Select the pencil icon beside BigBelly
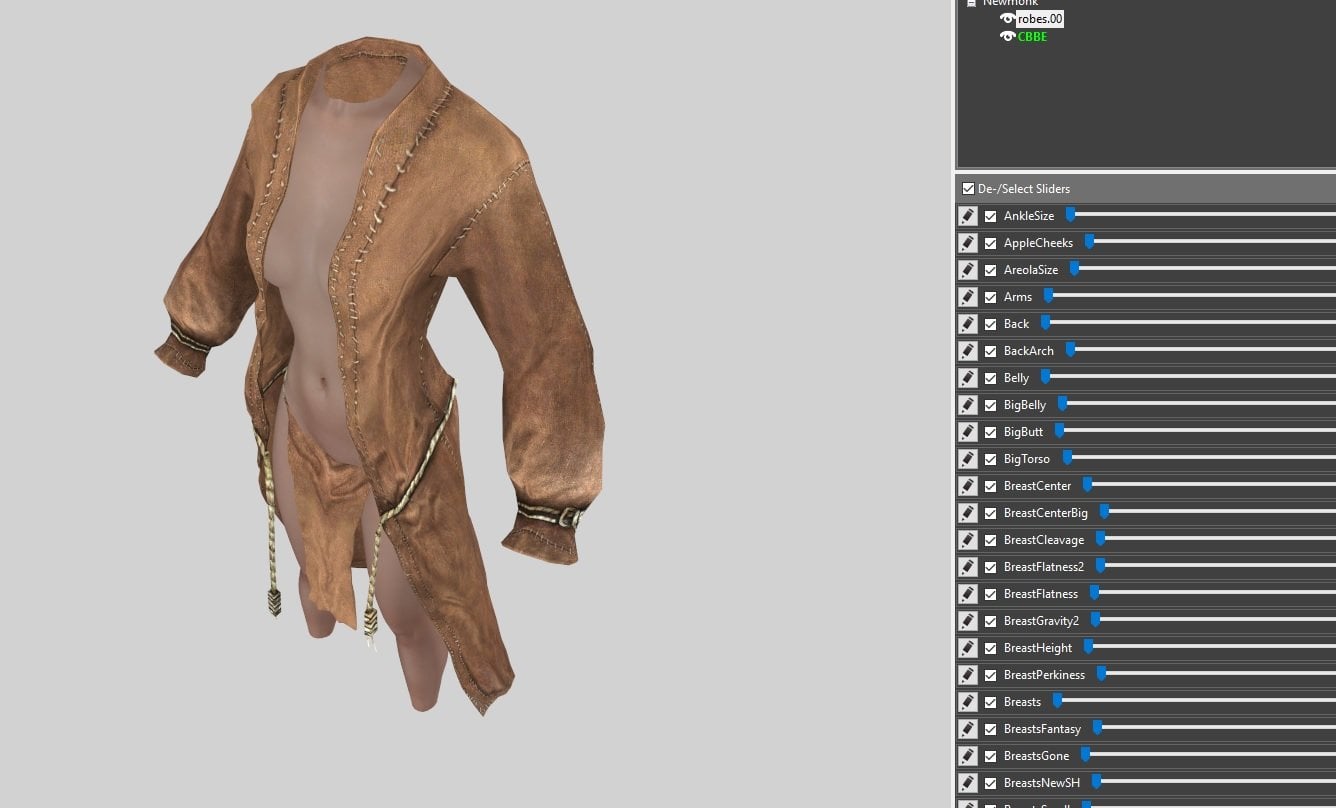This screenshot has width=1336, height=808. [x=967, y=405]
